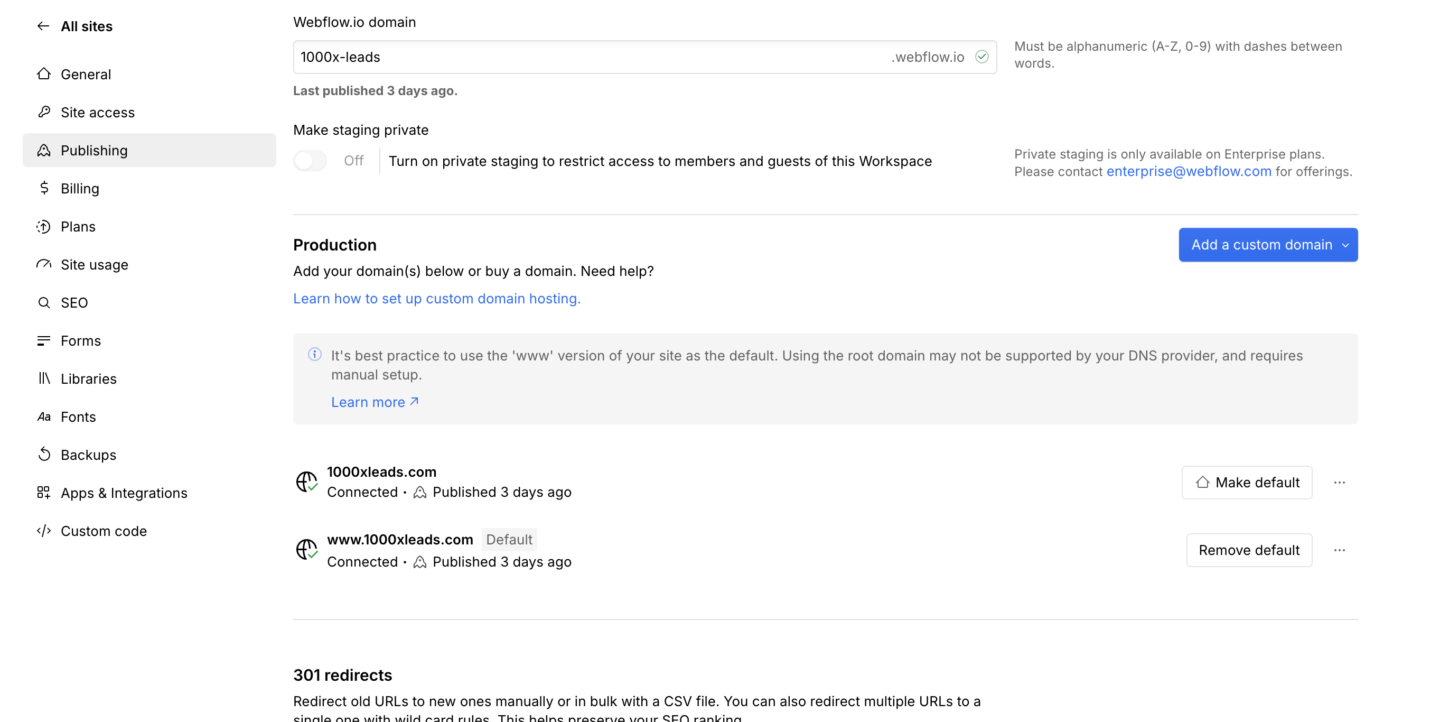The width and height of the screenshot is (1440, 722).
Task: Open the Fonts settings
Action: pos(149,416)
